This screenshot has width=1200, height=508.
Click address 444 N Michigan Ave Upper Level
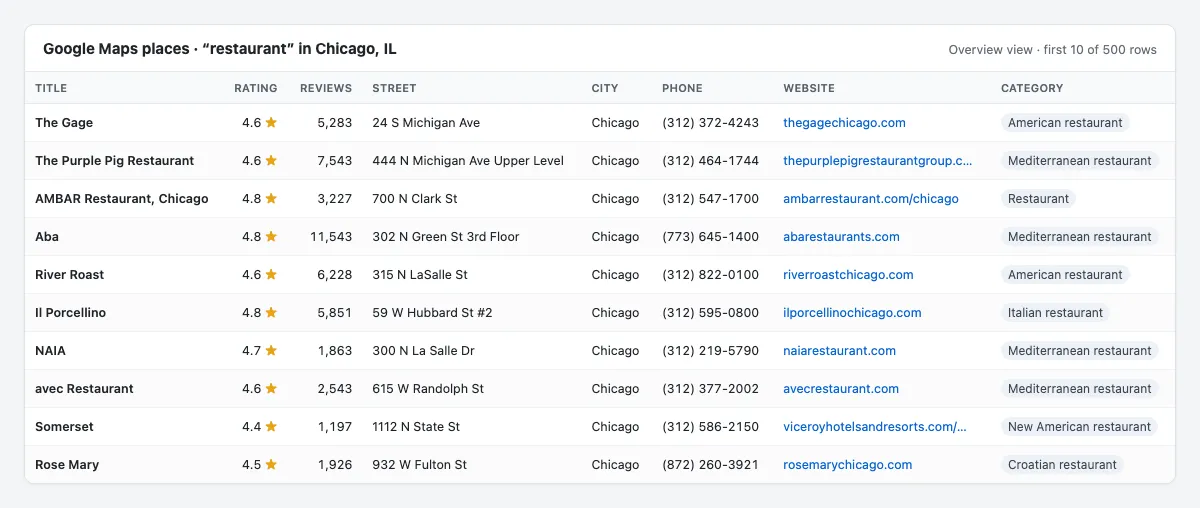click(x=468, y=161)
